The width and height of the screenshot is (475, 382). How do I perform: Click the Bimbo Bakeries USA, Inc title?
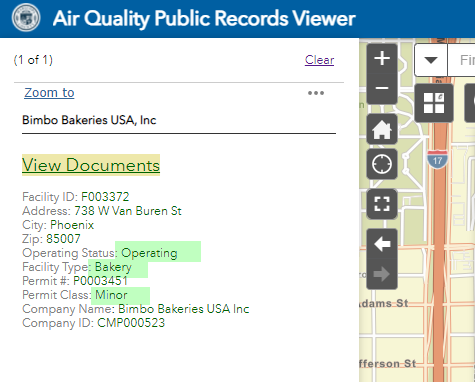pyautogui.click(x=89, y=120)
